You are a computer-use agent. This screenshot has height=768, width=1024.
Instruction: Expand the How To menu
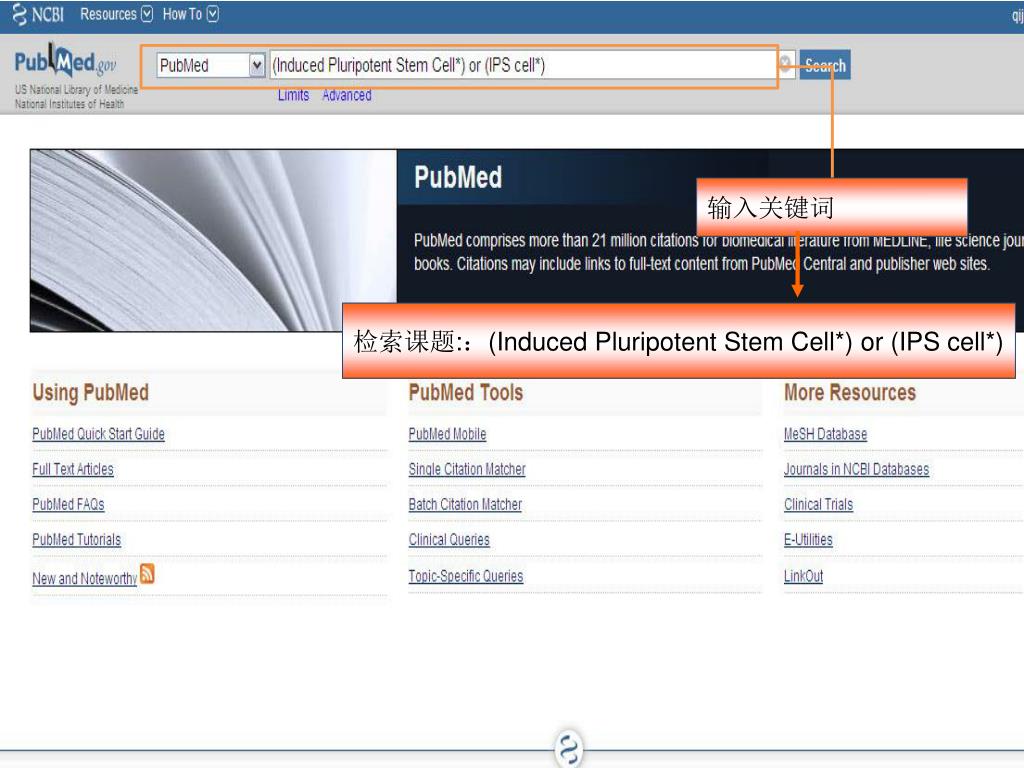click(190, 14)
